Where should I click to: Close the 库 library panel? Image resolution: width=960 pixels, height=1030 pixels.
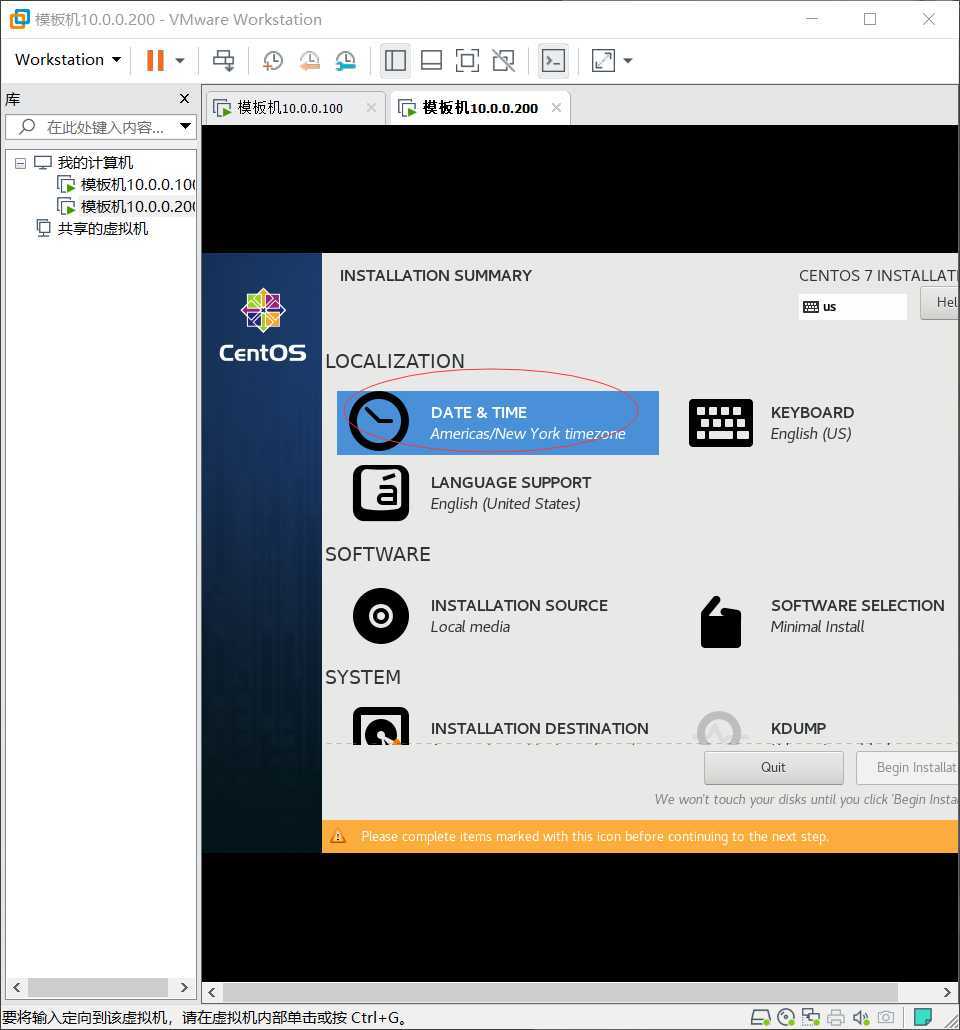tap(184, 99)
